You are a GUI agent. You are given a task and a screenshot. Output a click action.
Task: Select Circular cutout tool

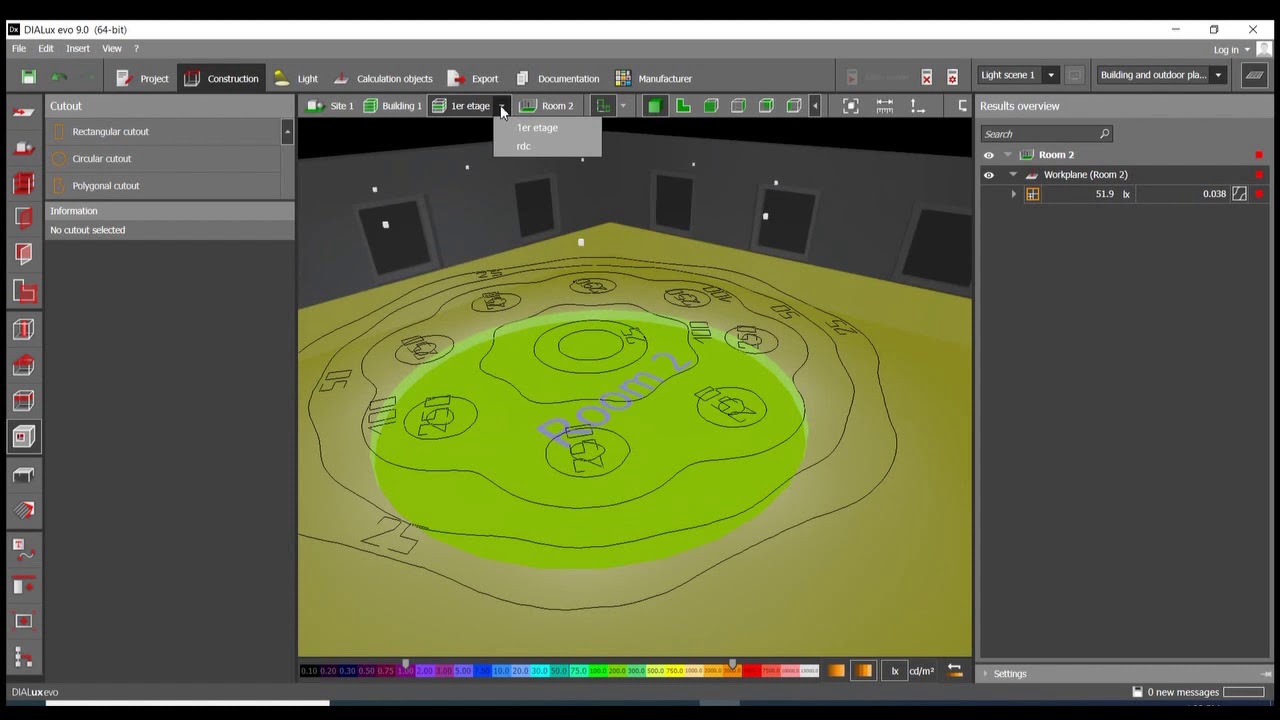[x=164, y=159]
